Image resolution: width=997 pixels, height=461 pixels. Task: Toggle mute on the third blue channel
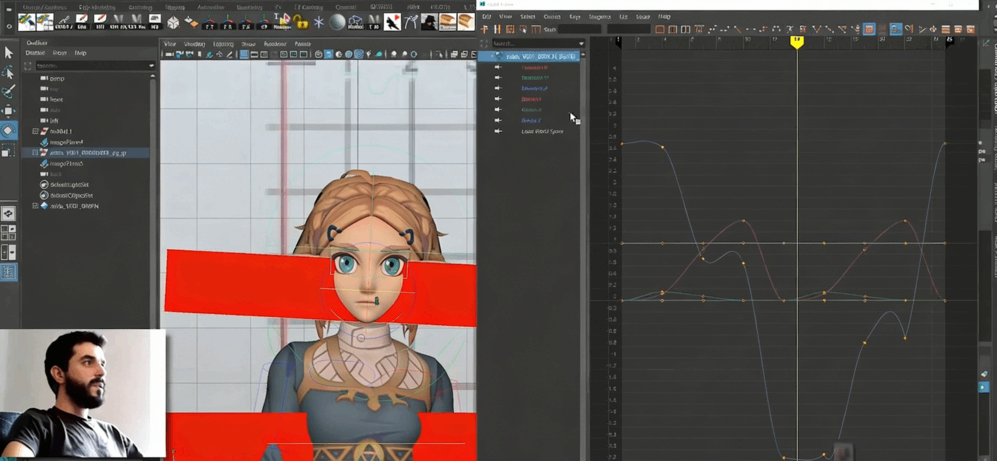pos(498,88)
